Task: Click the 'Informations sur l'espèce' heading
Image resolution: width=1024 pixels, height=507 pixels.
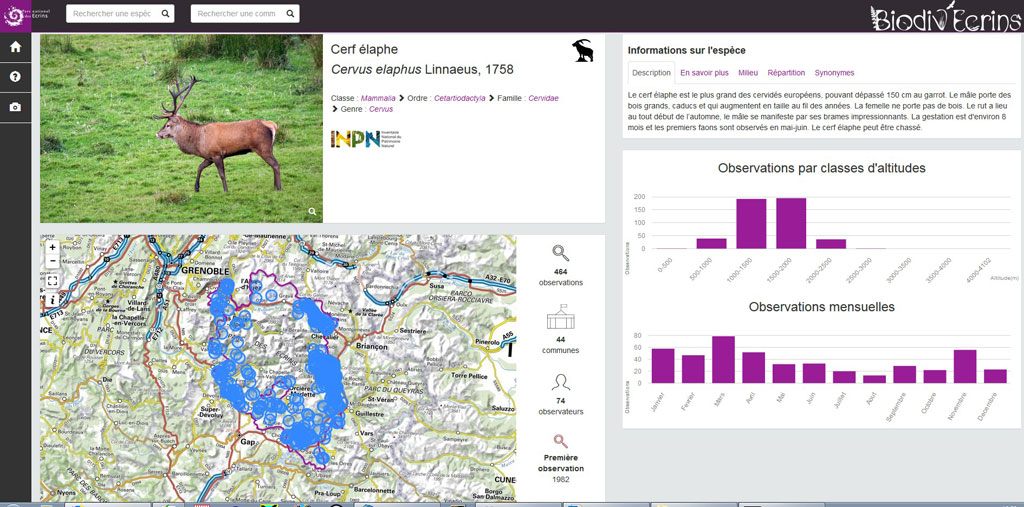Action: point(686,50)
